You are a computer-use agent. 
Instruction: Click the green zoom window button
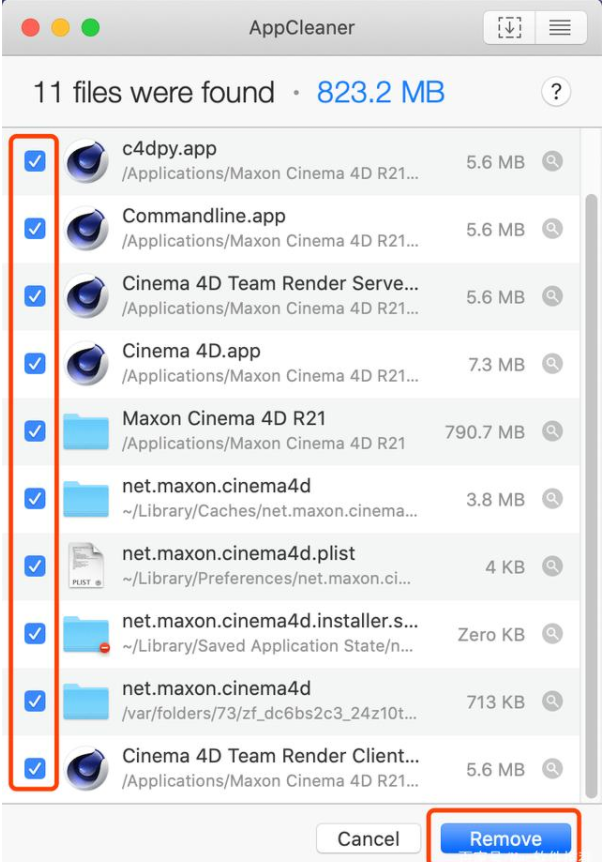[x=91, y=28]
